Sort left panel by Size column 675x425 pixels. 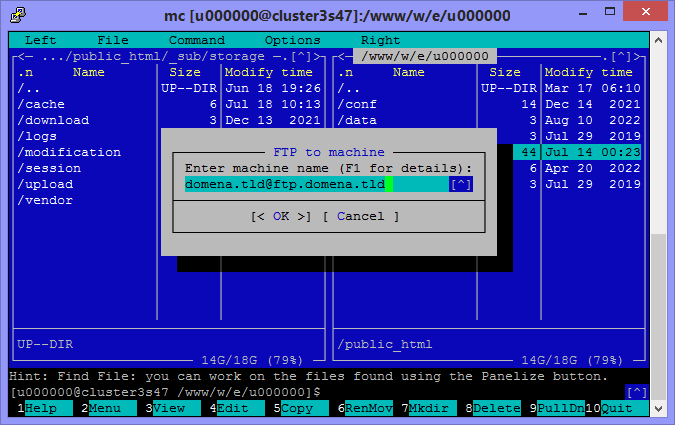pos(185,72)
